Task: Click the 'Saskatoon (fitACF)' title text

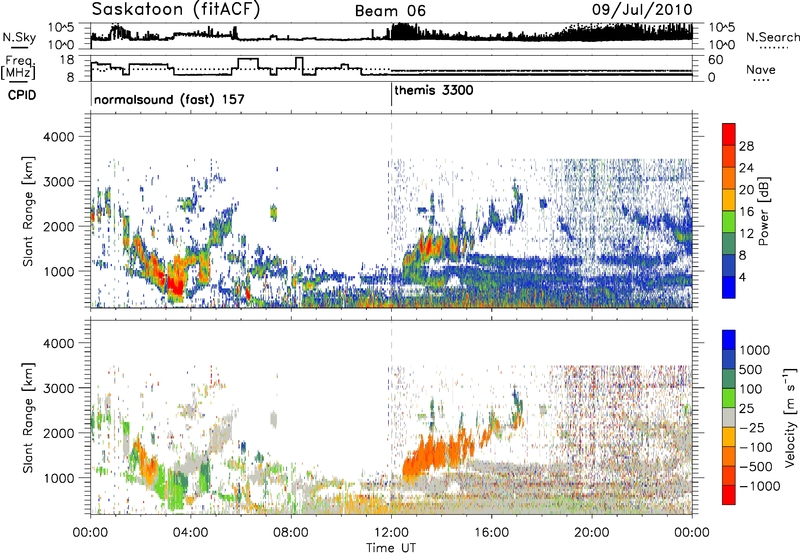Action: [176, 10]
